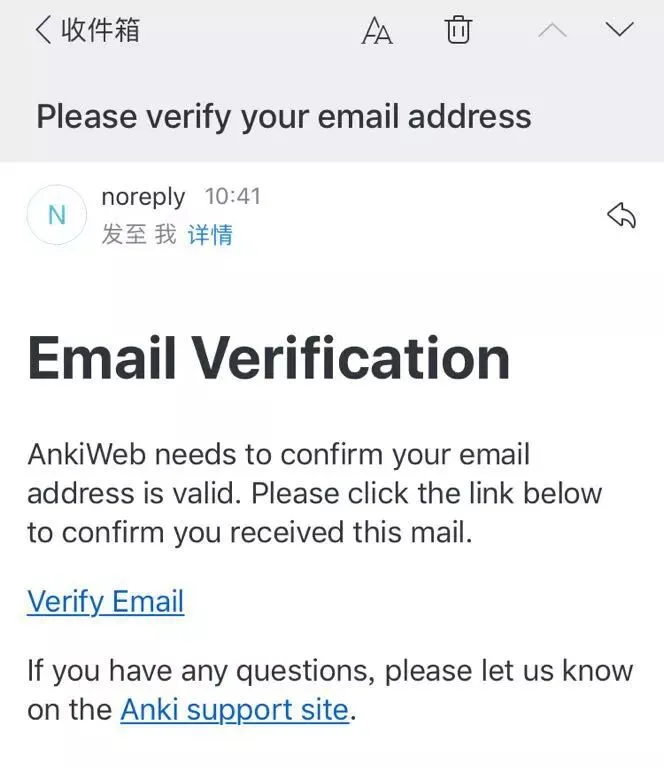This screenshot has height=768, width=664.
Task: Tap the sender name noreply
Action: 143,197
